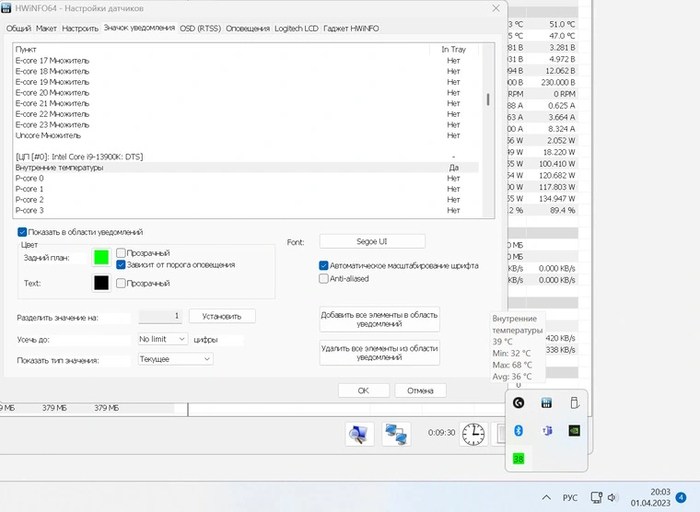The width and height of the screenshot is (700, 512).
Task: Expand hidden tray icons chevron on taskbar
Action: [x=546, y=496]
